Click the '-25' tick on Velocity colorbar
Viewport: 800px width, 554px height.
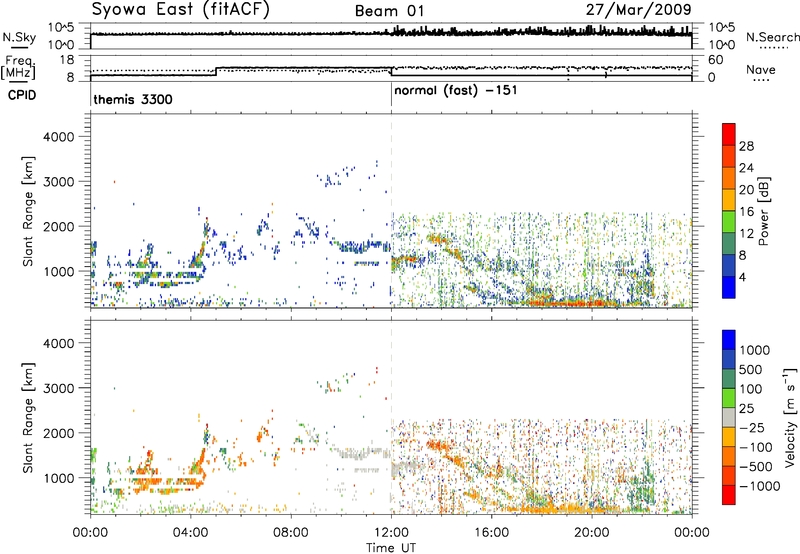pyautogui.click(x=755, y=427)
